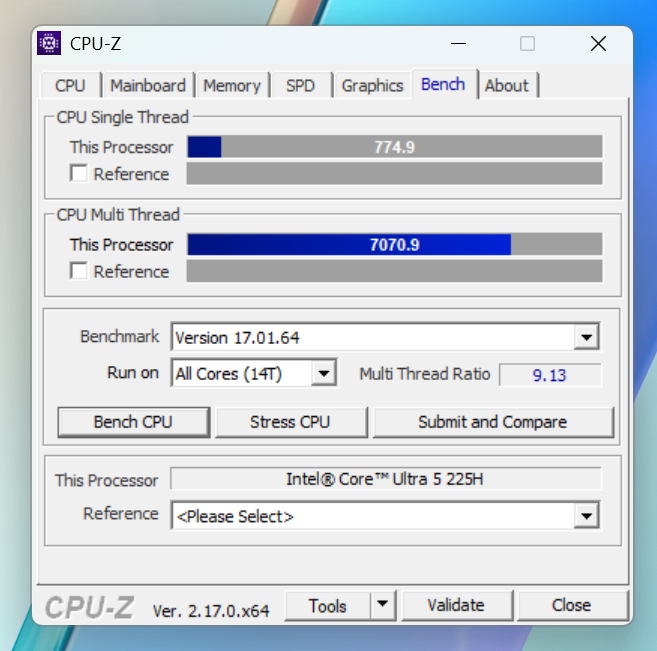The width and height of the screenshot is (657, 651).
Task: Expand the Reference processor Please Select dropdown
Action: (586, 515)
